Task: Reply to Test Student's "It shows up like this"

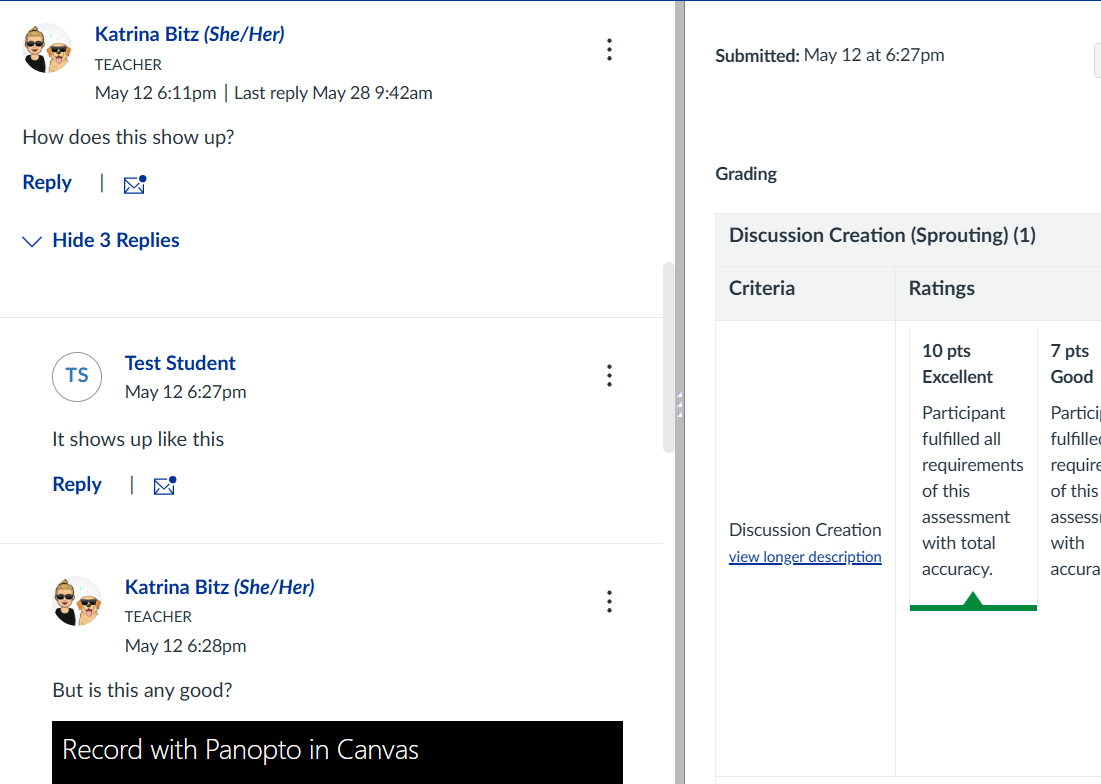Action: pyautogui.click(x=77, y=484)
